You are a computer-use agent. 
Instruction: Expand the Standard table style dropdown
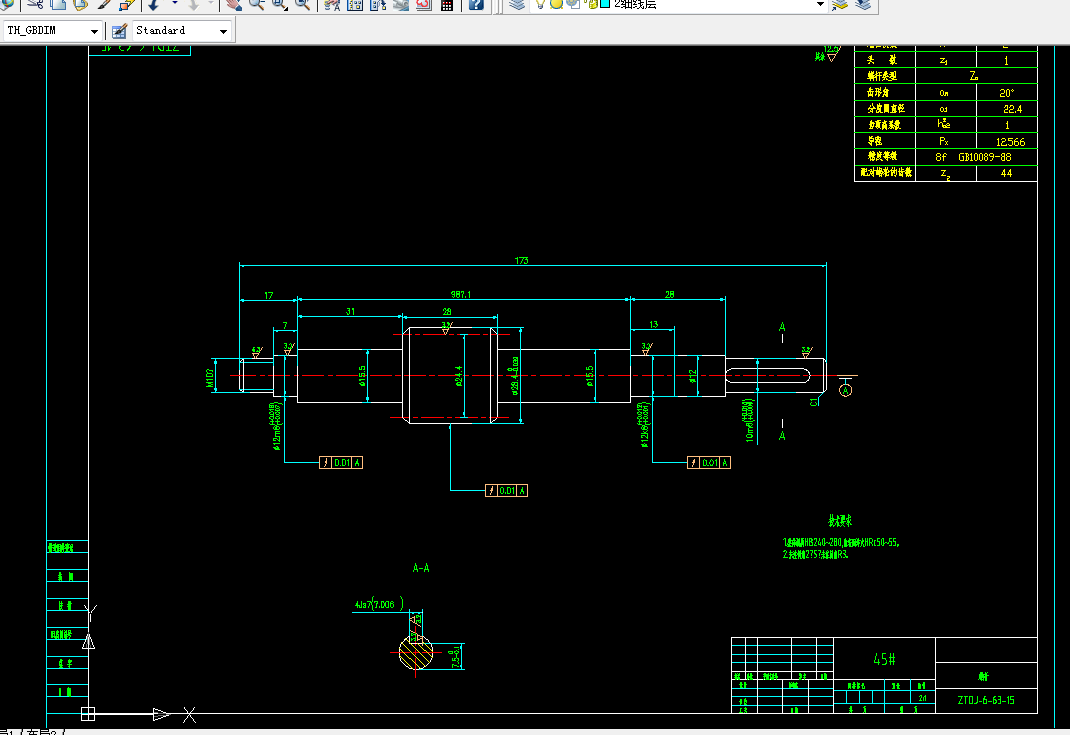pyautogui.click(x=223, y=31)
